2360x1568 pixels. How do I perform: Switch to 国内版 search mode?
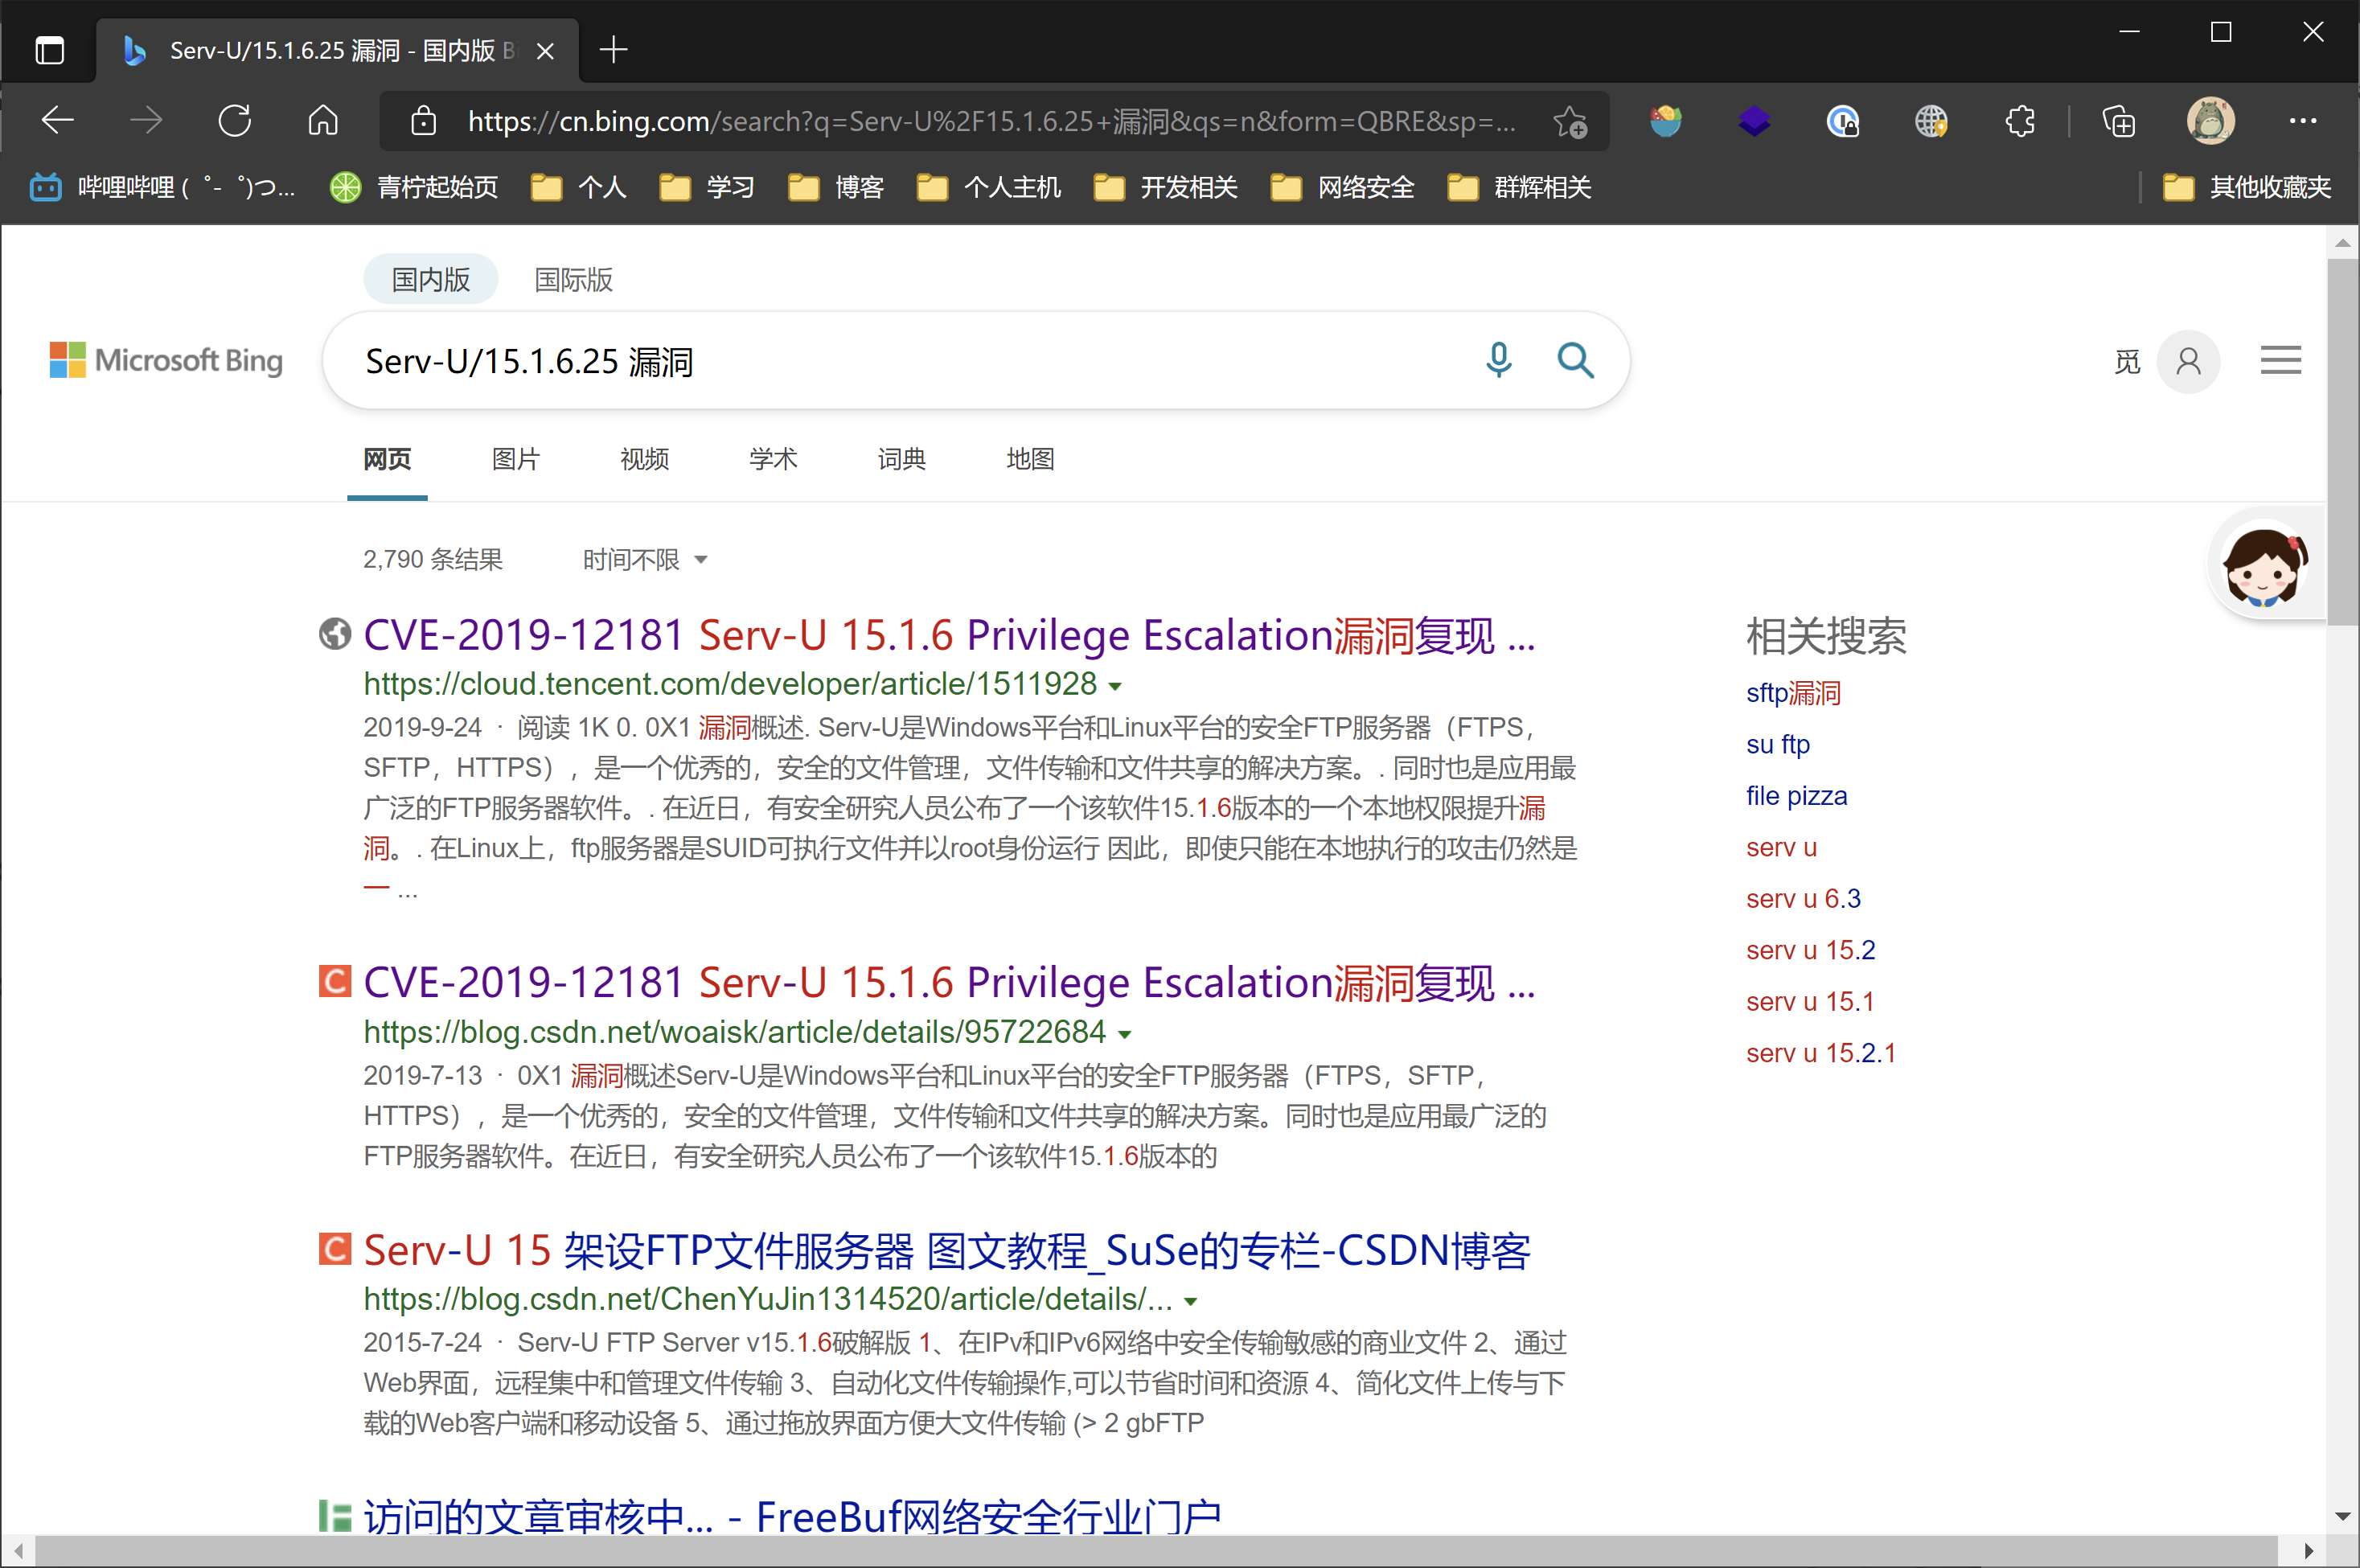[x=431, y=279]
